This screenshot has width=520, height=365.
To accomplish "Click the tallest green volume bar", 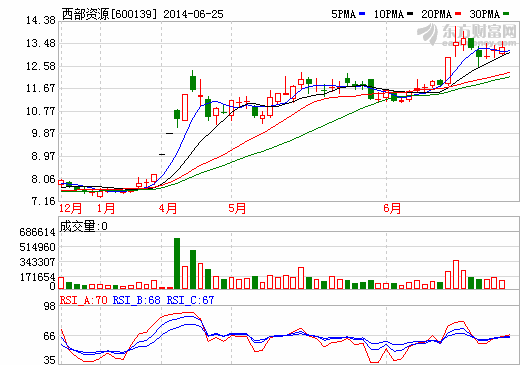I will 177,263.
